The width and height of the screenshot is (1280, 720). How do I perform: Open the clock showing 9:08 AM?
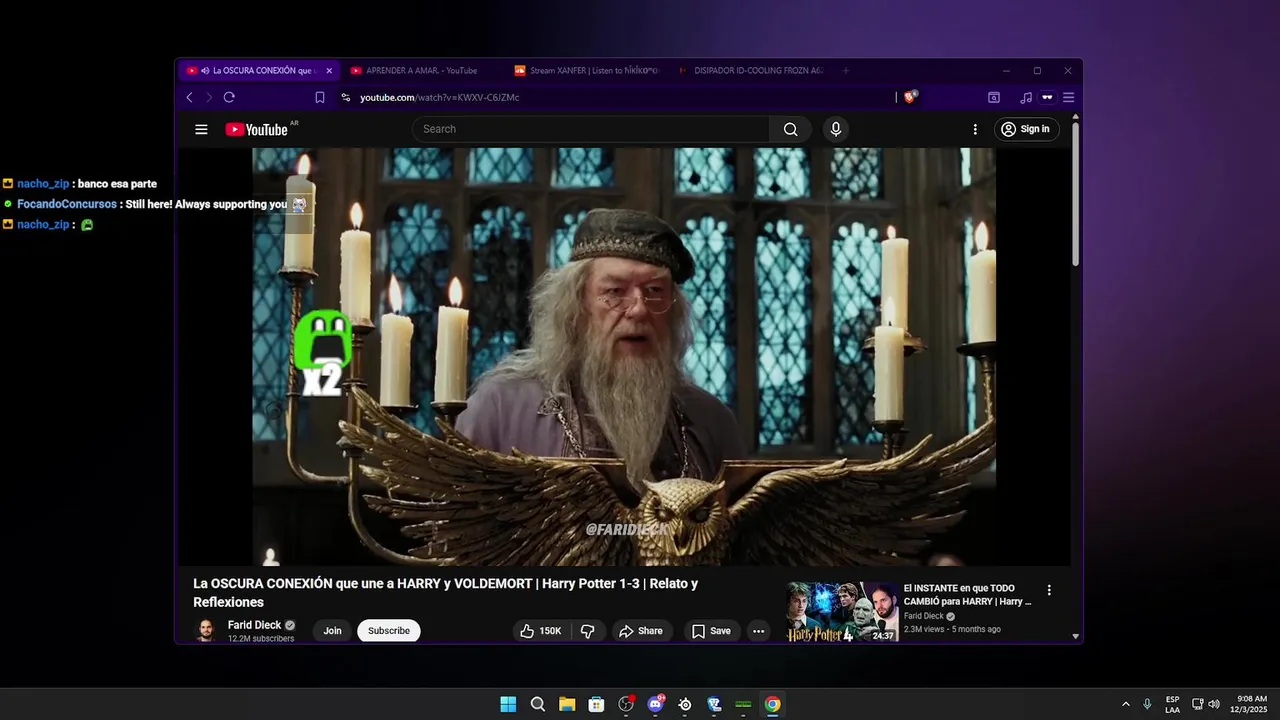[x=1251, y=704]
